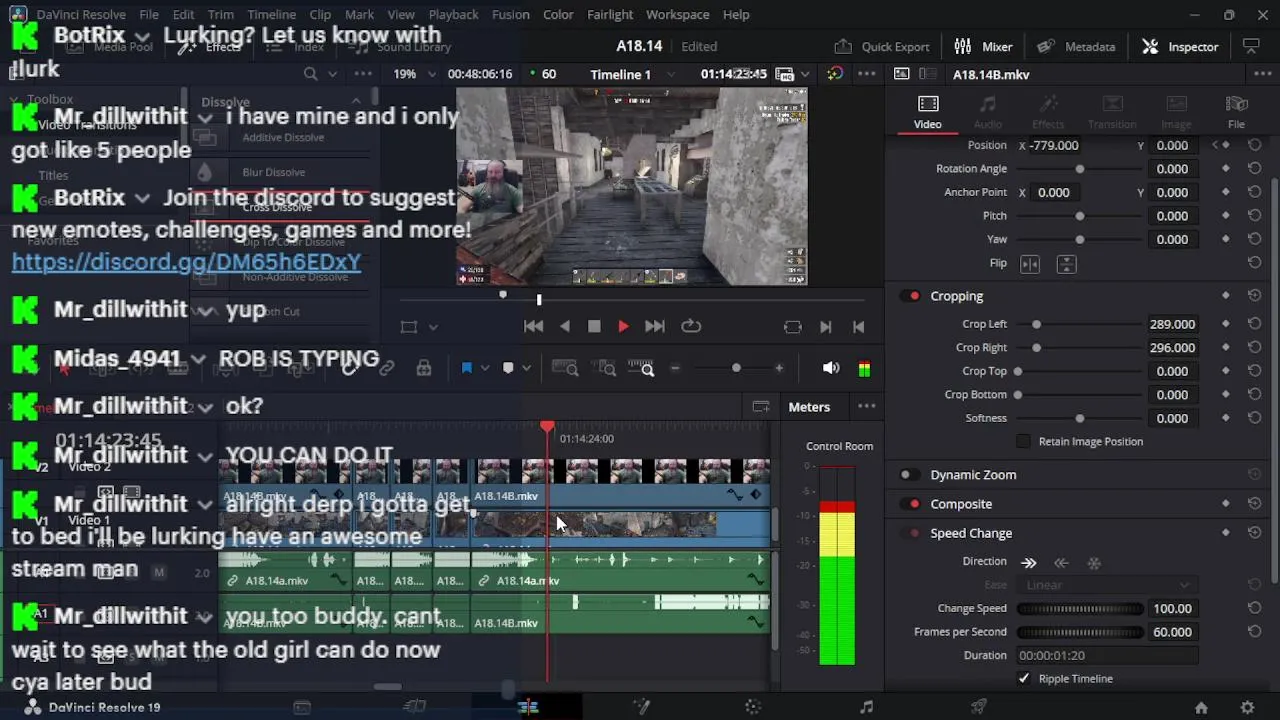The width and height of the screenshot is (1280, 720).
Task: Adjust the Crop Left slider
Action: [x=1036, y=324]
